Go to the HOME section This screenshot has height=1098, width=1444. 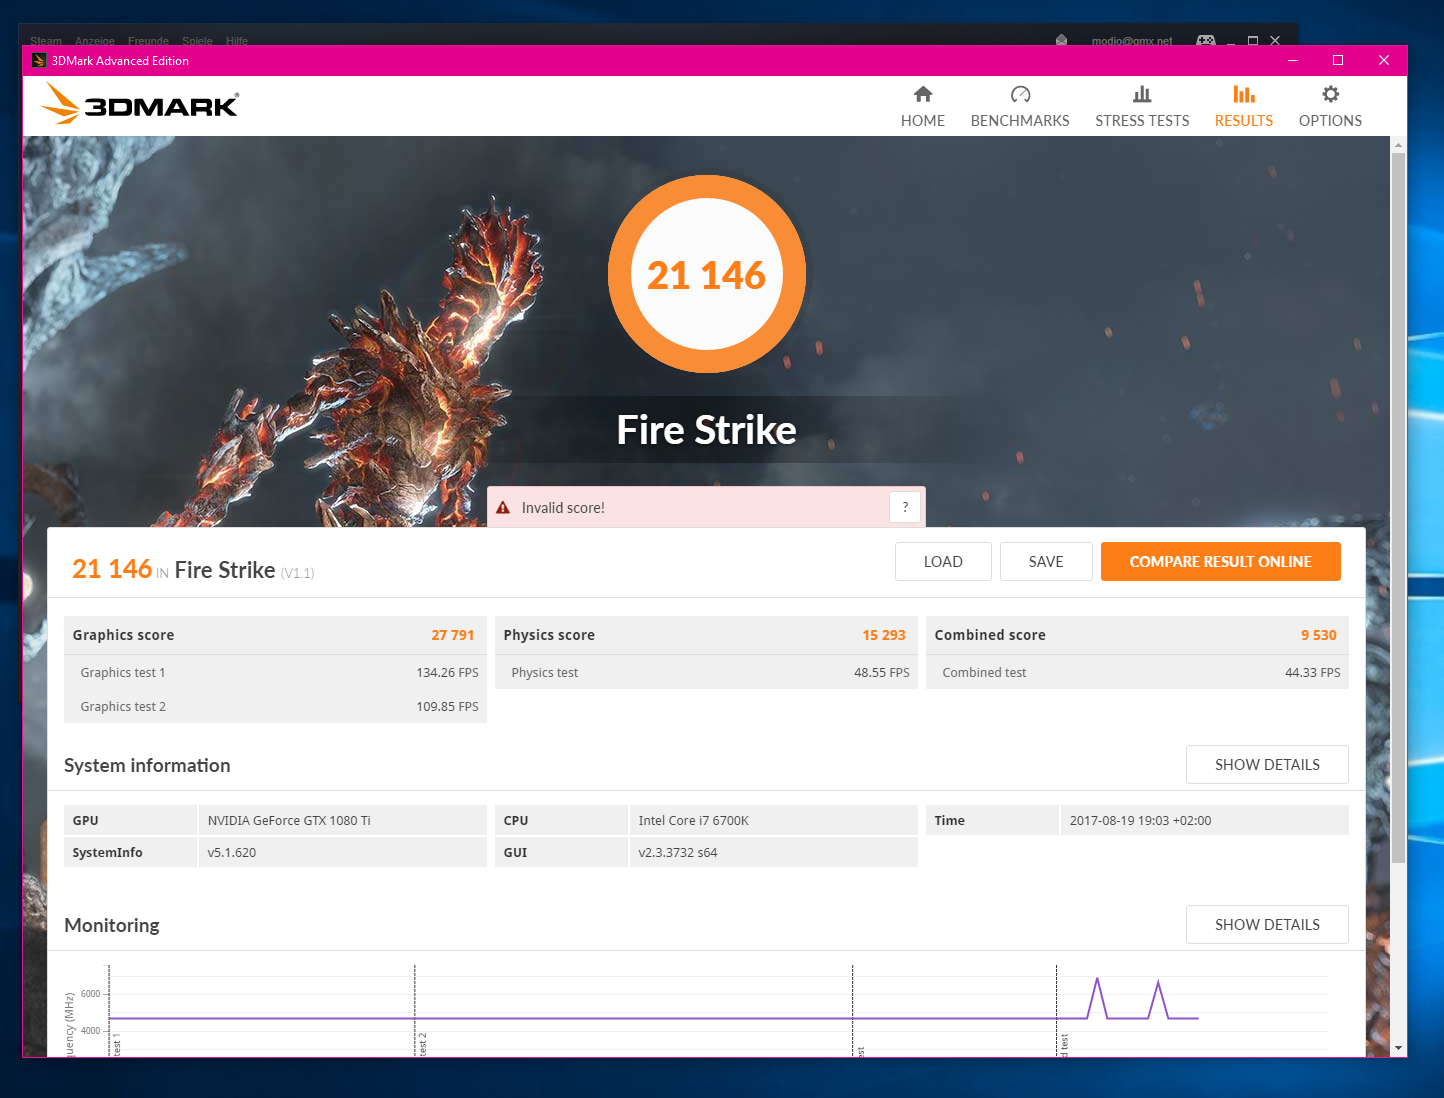click(922, 107)
